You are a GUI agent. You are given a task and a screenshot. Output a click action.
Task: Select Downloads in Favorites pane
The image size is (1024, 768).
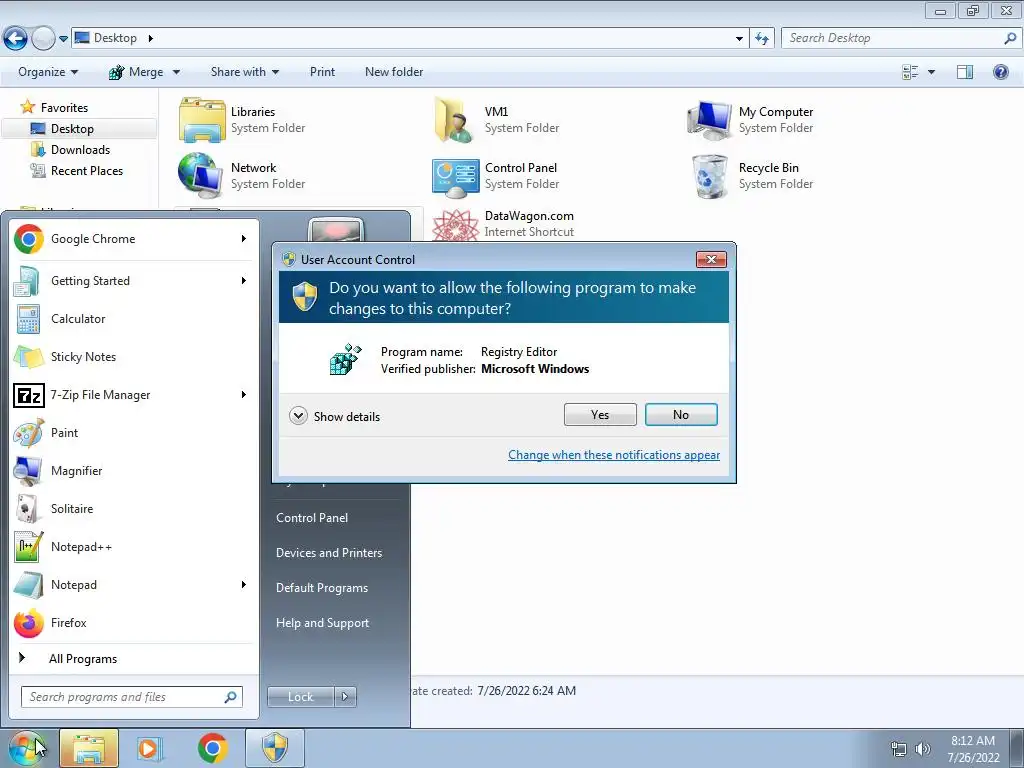point(80,150)
